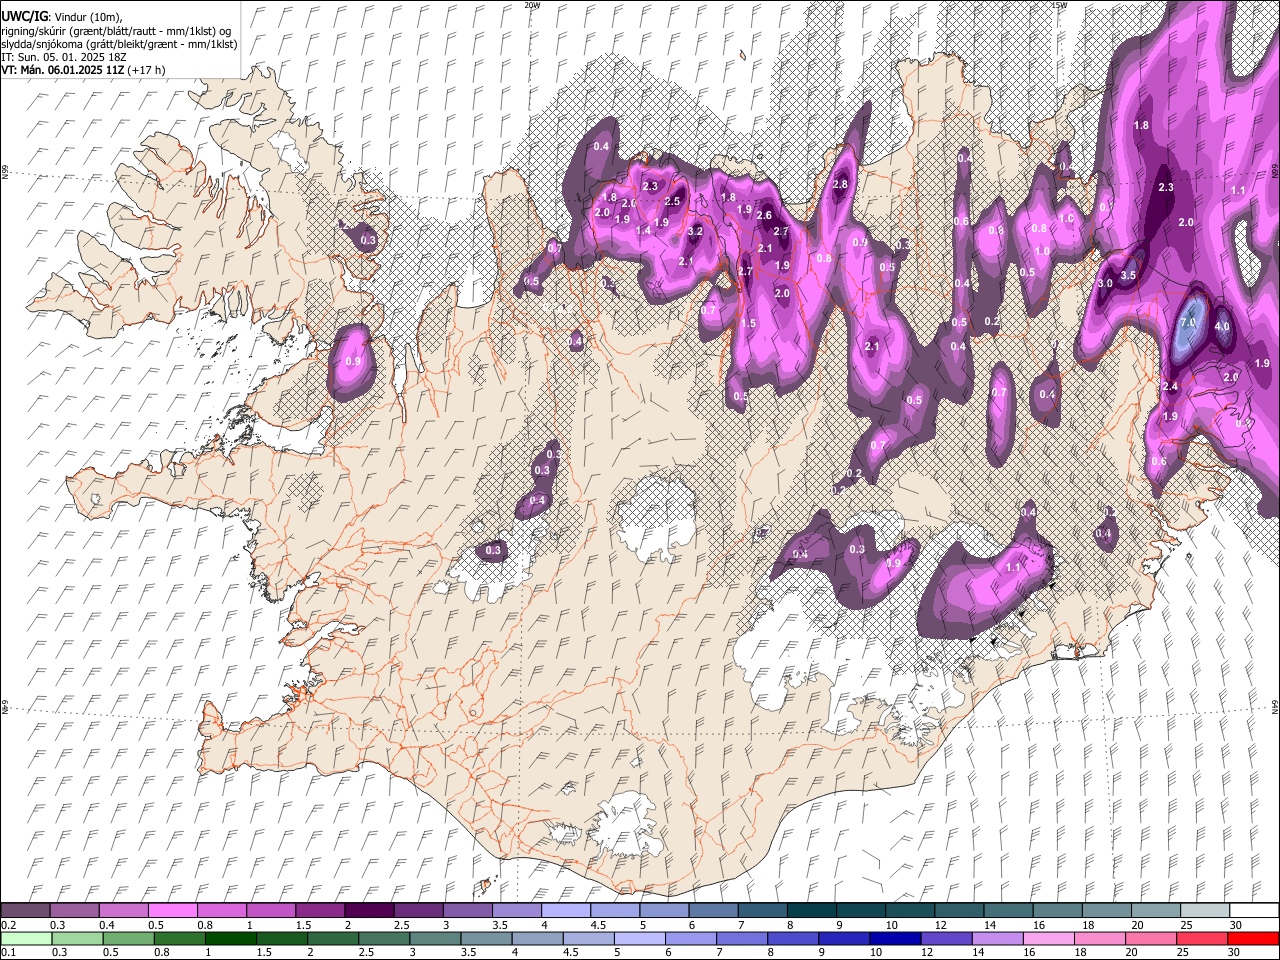This screenshot has height=960, width=1280.
Task: Click the 2.6 precipitation label
Action: [x=765, y=216]
